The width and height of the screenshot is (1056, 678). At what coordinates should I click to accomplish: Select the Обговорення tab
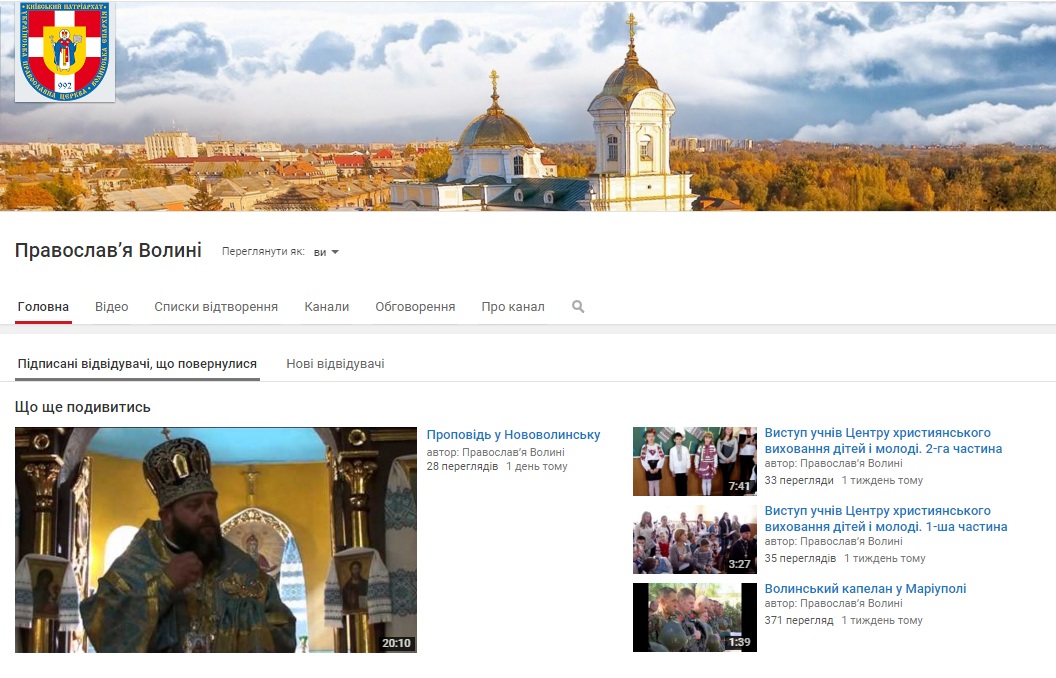(x=415, y=307)
